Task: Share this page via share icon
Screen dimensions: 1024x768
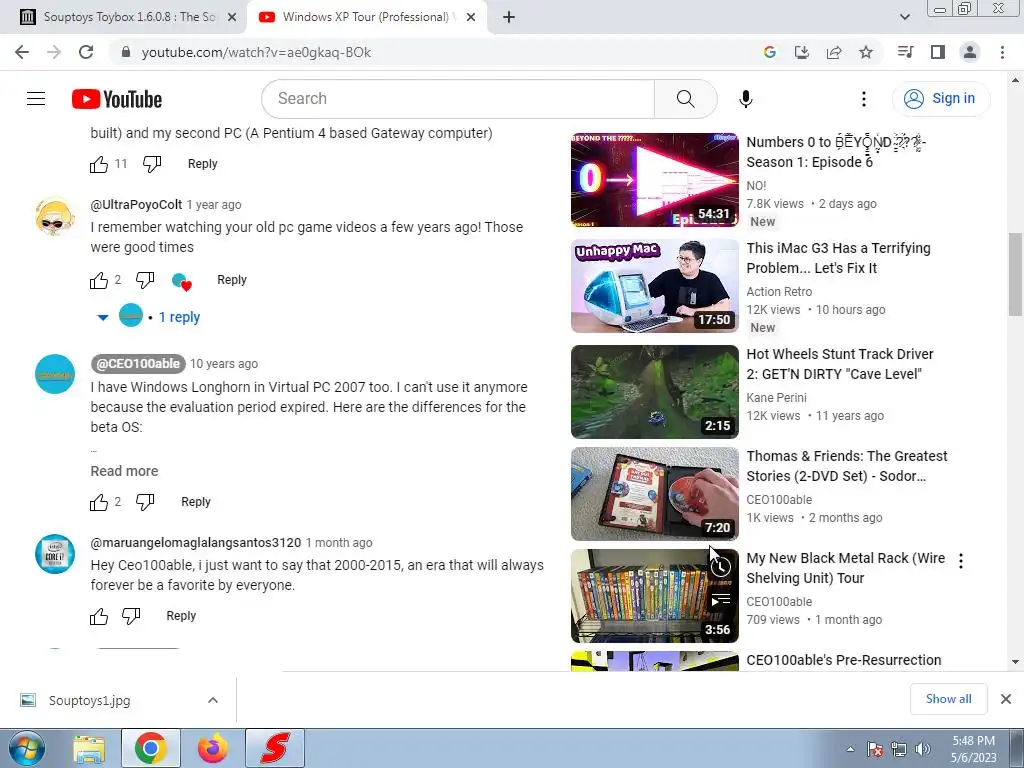Action: [834, 52]
